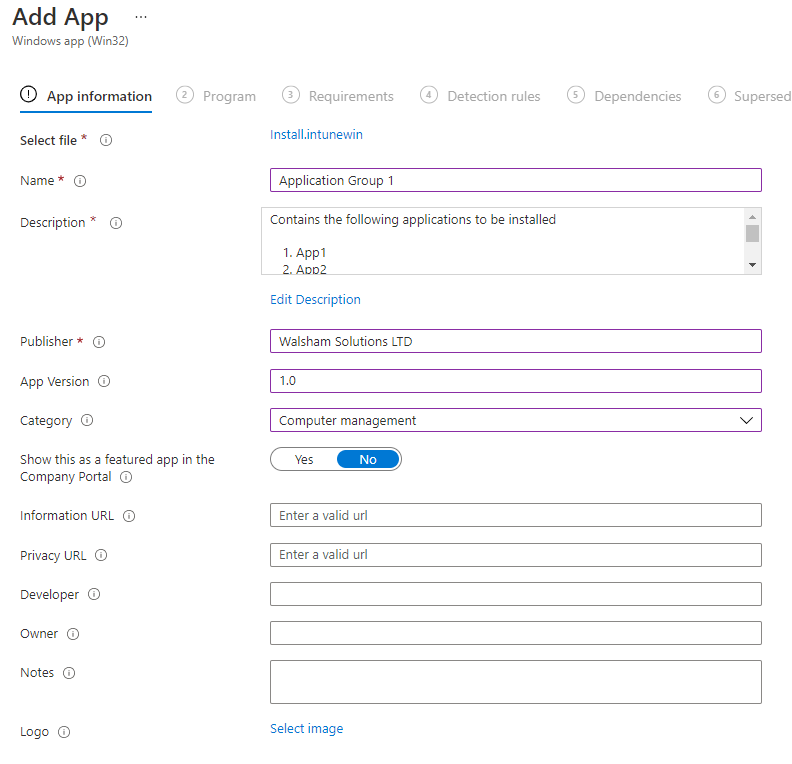
Task: Click the info icon beside App Version
Action: (x=104, y=381)
